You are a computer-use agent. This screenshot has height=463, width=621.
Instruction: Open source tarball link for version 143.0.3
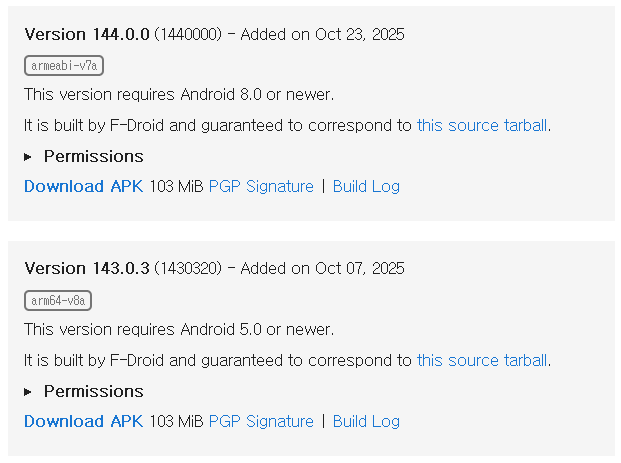pyautogui.click(x=482, y=360)
